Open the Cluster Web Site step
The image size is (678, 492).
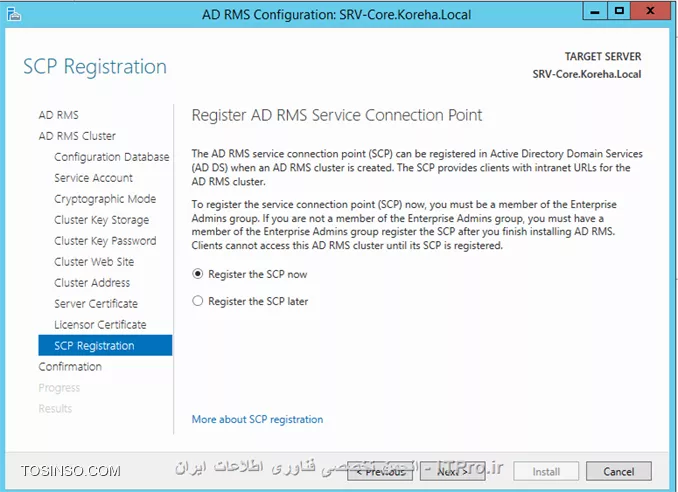(94, 262)
